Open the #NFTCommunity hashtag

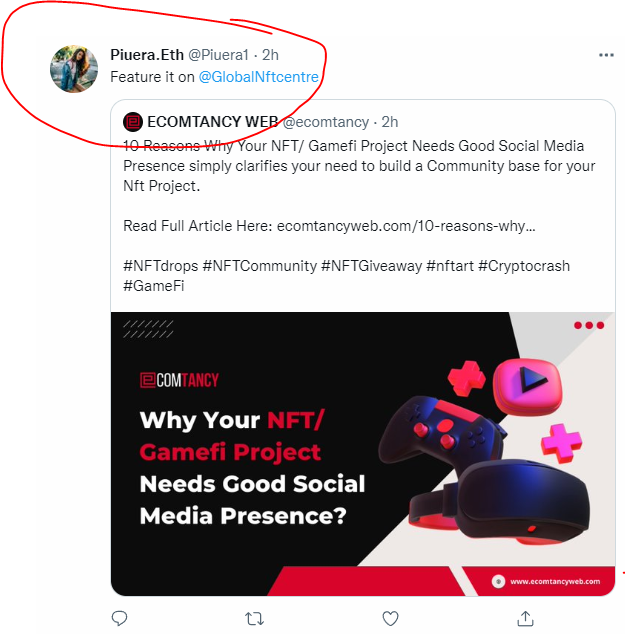tap(260, 266)
